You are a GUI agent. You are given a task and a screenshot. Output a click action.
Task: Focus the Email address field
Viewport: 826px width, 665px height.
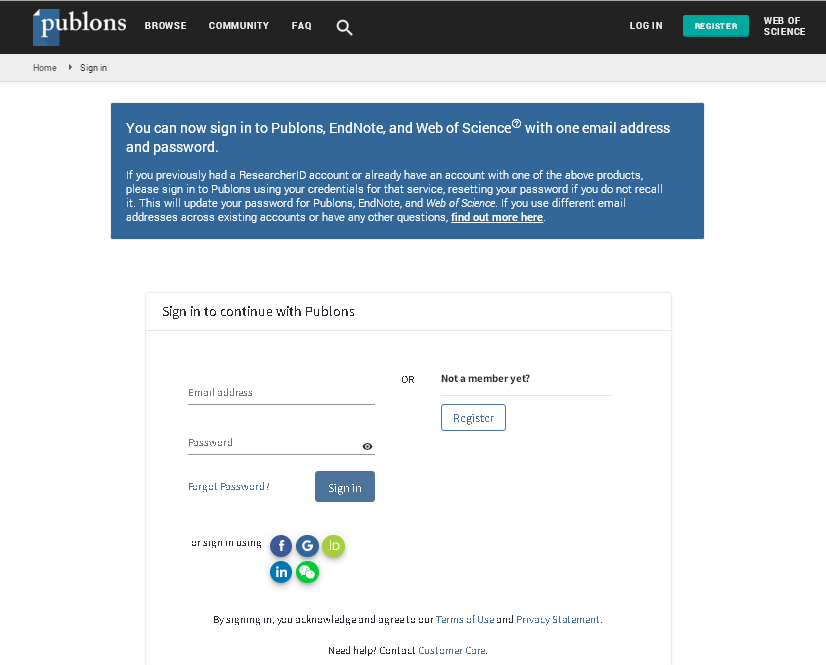click(281, 393)
